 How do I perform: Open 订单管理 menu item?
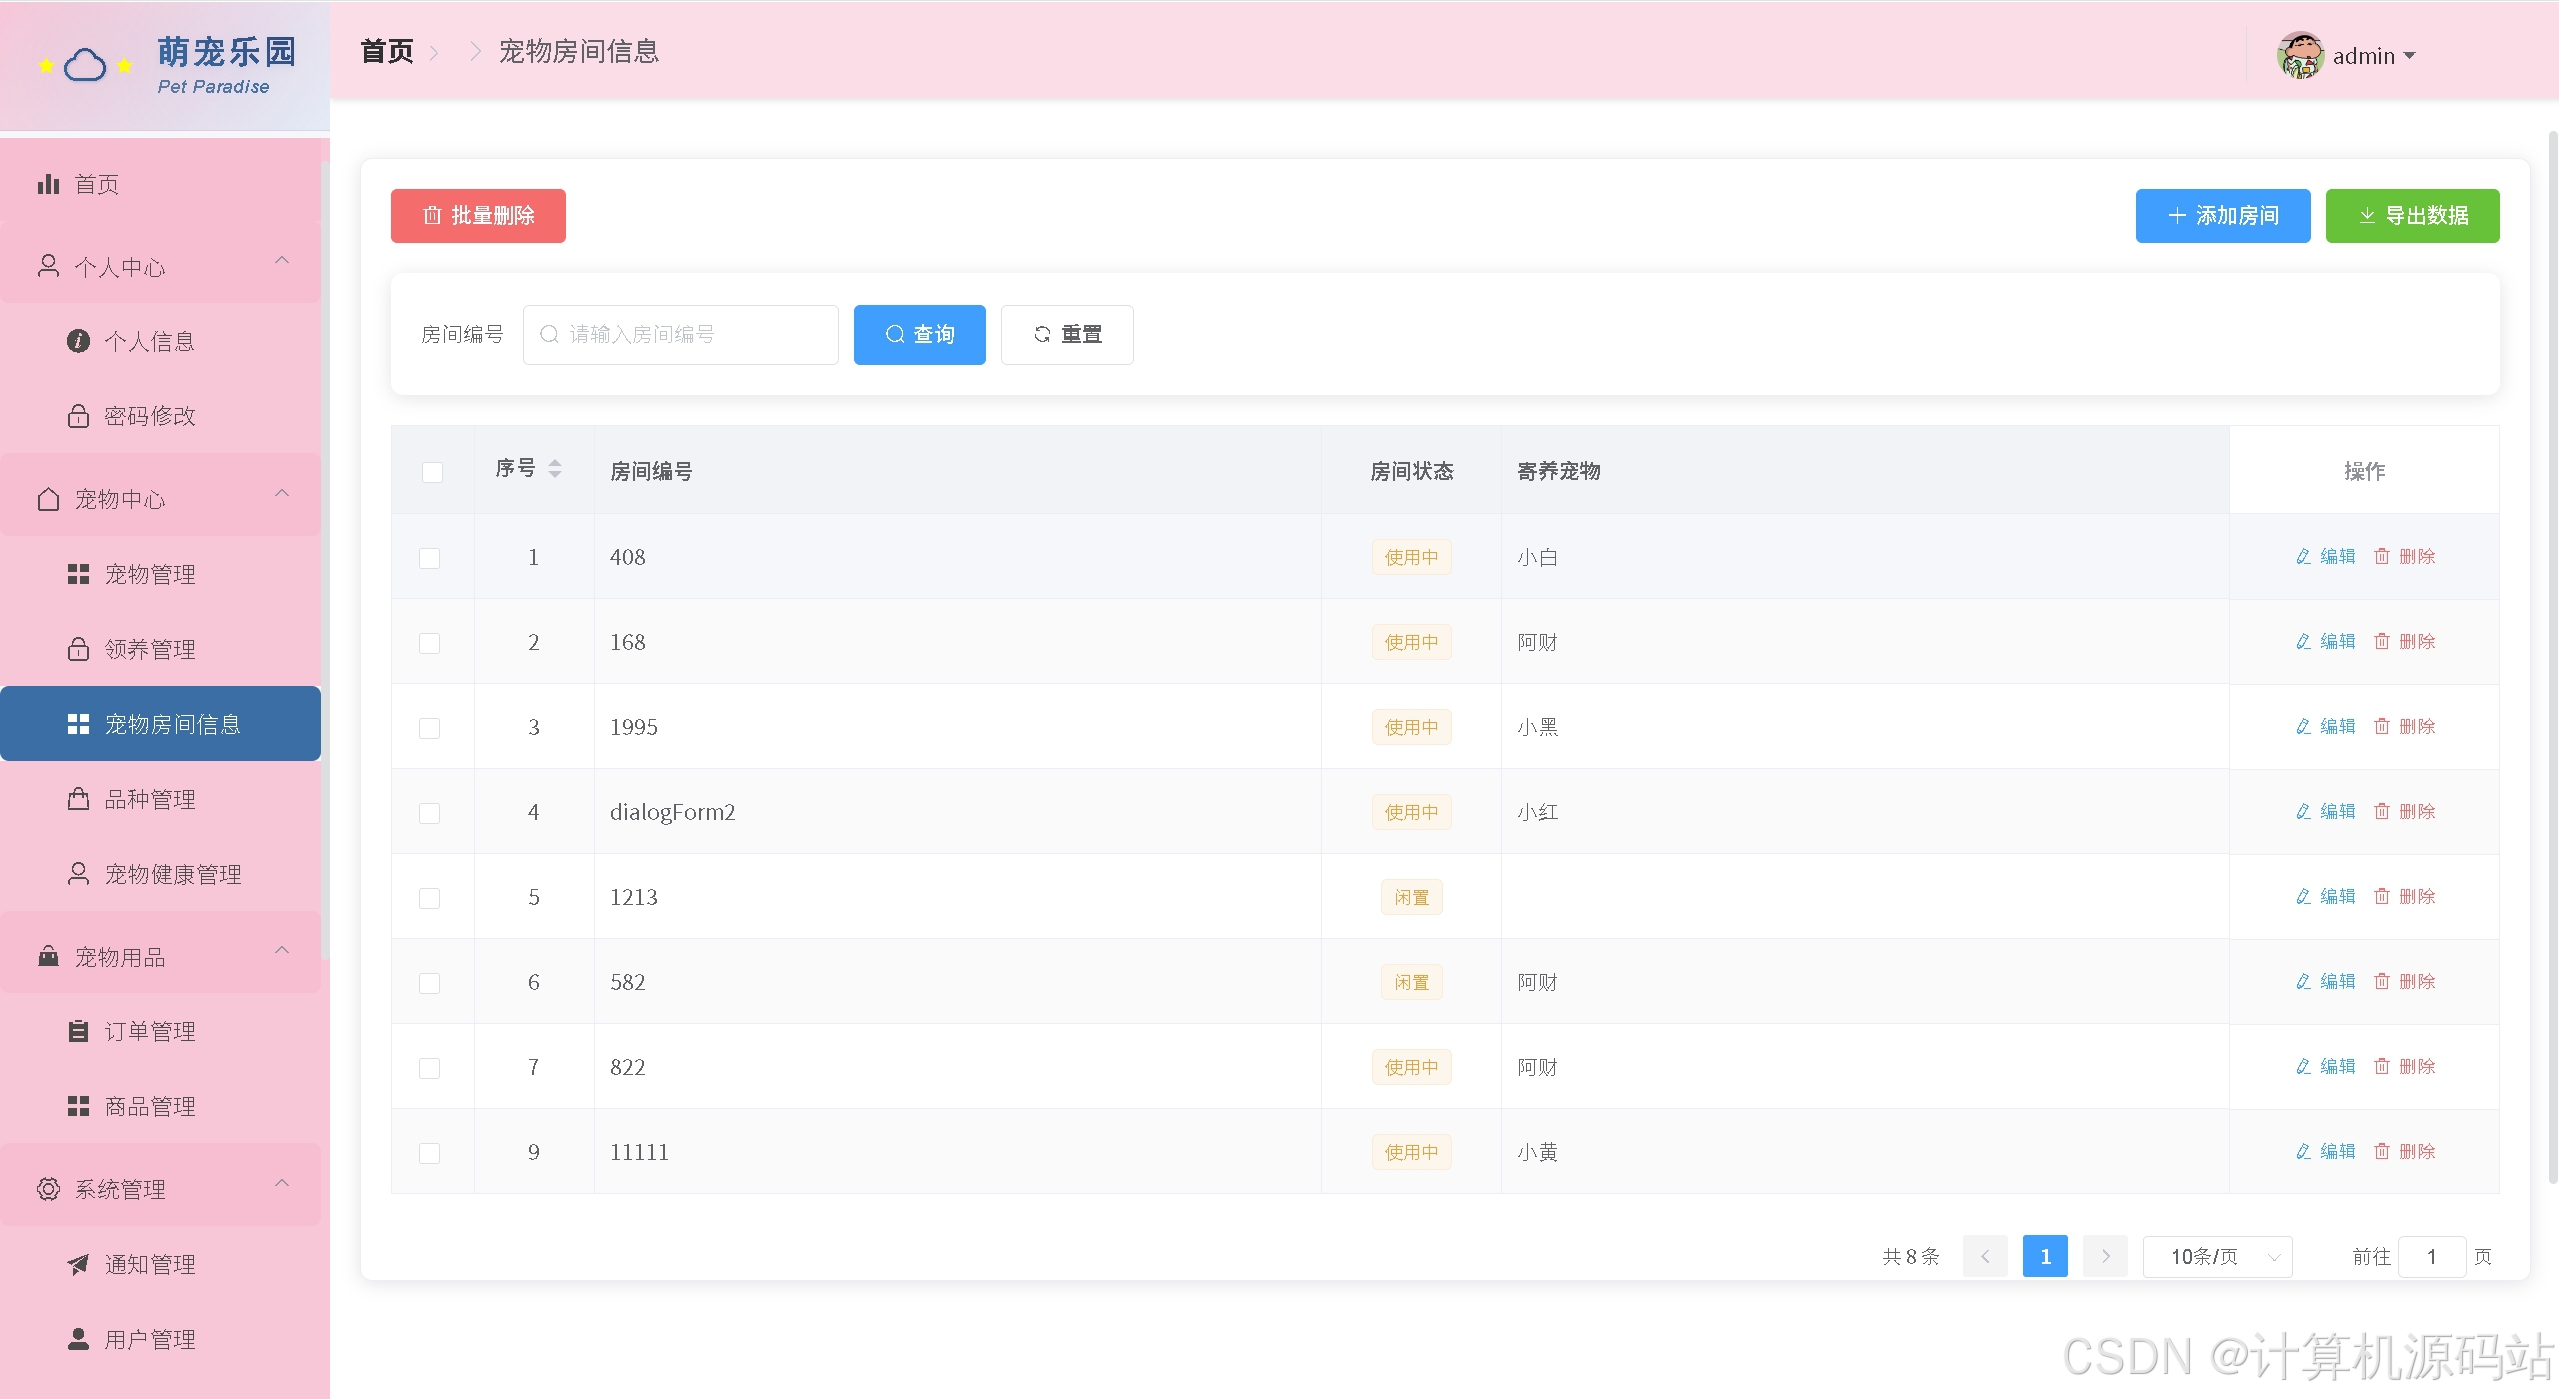(160, 1031)
